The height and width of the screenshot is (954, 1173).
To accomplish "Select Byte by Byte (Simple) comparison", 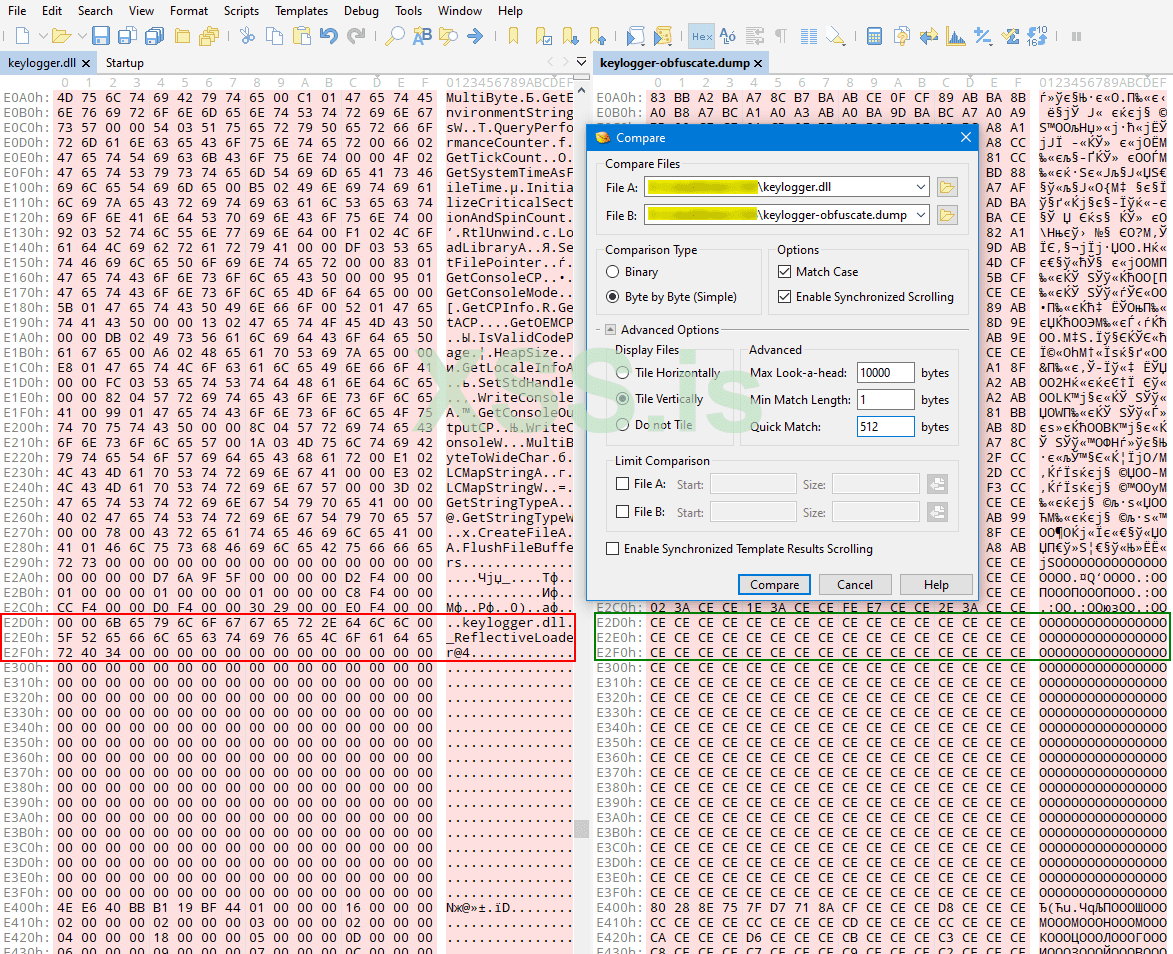I will point(613,297).
